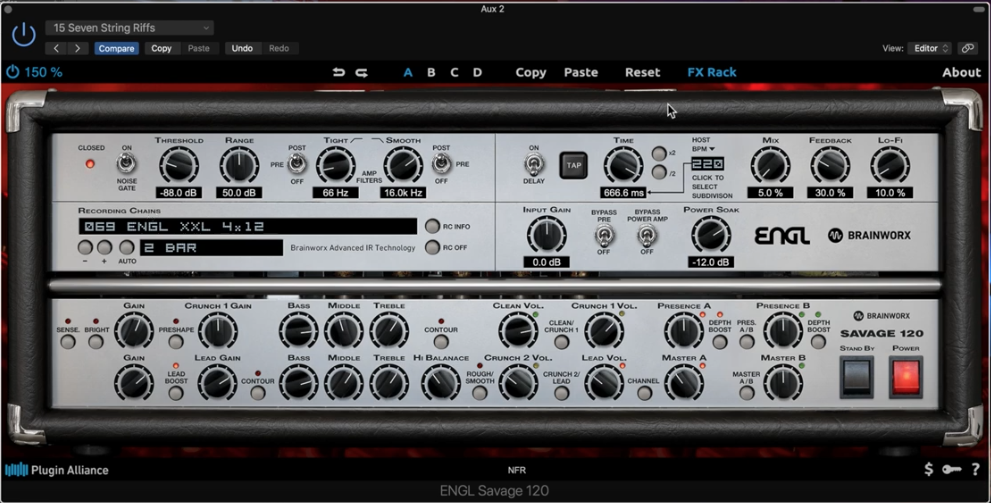Screen dimensions: 991x503
Task: Click the 220 BPM subdivision display
Action: pyautogui.click(x=707, y=164)
